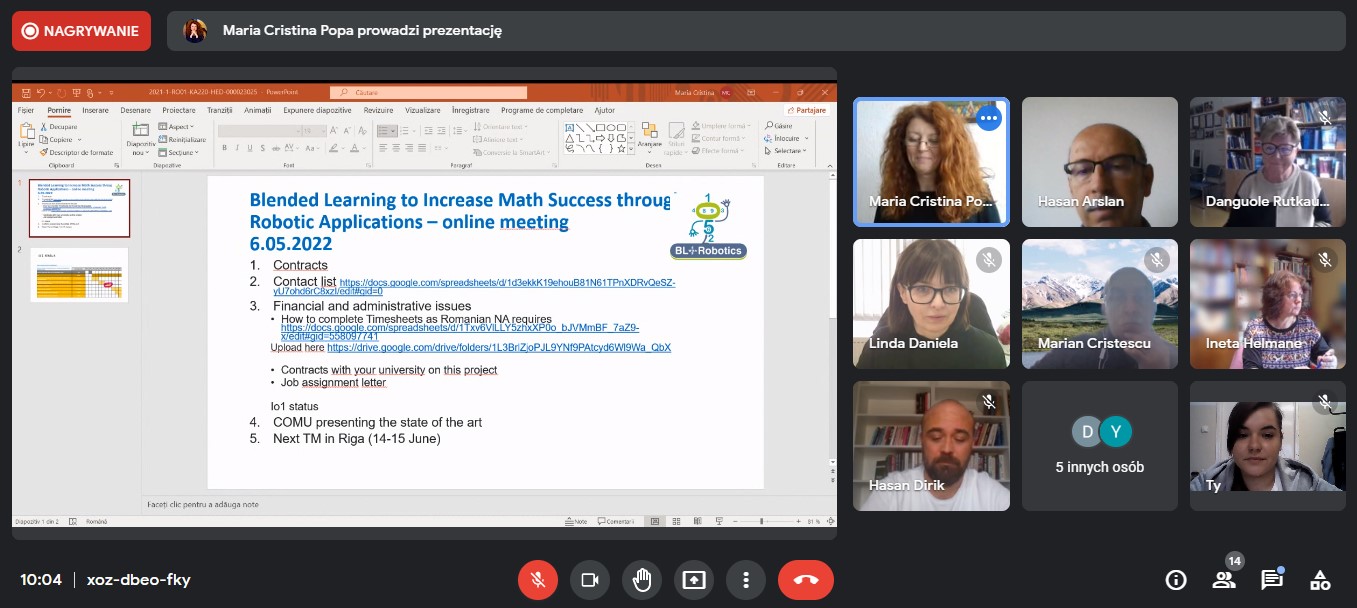Expand the Aspect layout dropdown

click(x=176, y=127)
